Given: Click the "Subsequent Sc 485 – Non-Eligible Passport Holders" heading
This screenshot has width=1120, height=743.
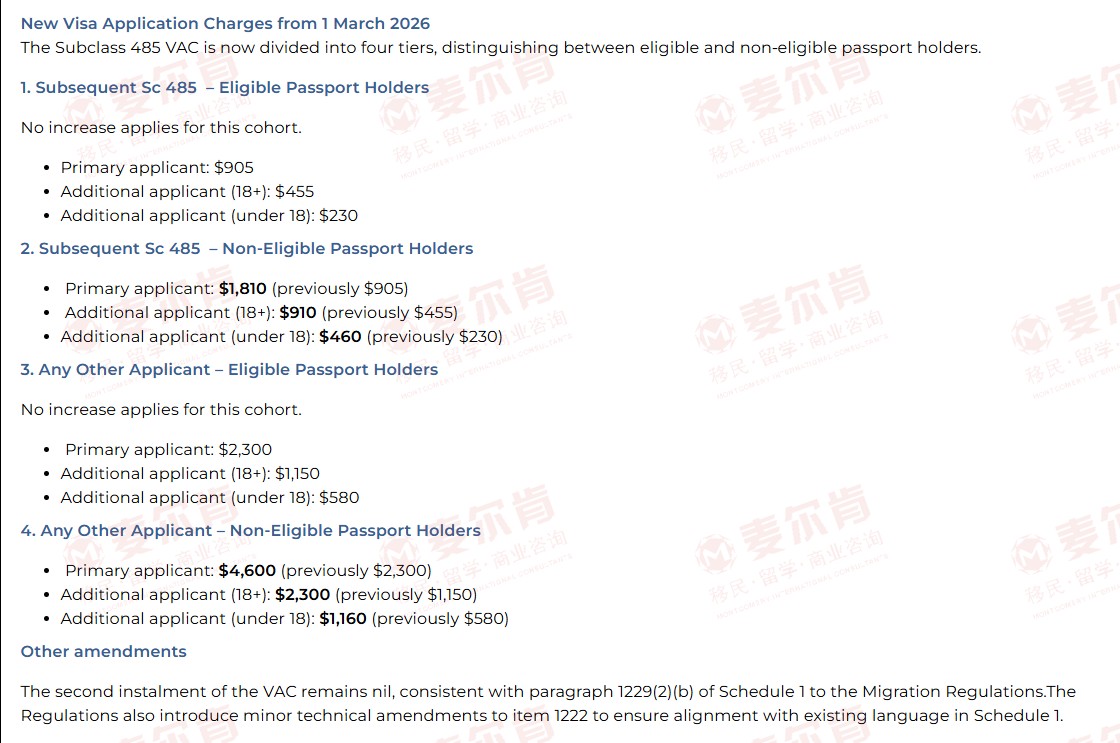Looking at the screenshot, I should click(247, 248).
